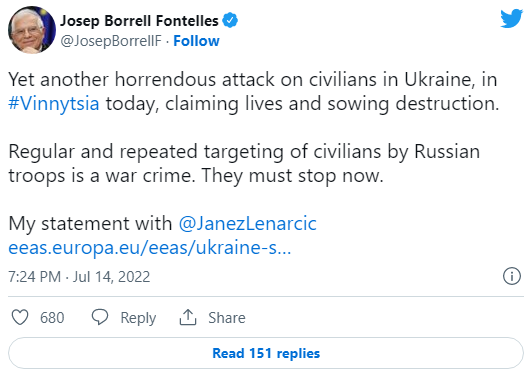Open the #Vinnytsia hashtag
This screenshot has width=529, height=378.
coord(54,103)
